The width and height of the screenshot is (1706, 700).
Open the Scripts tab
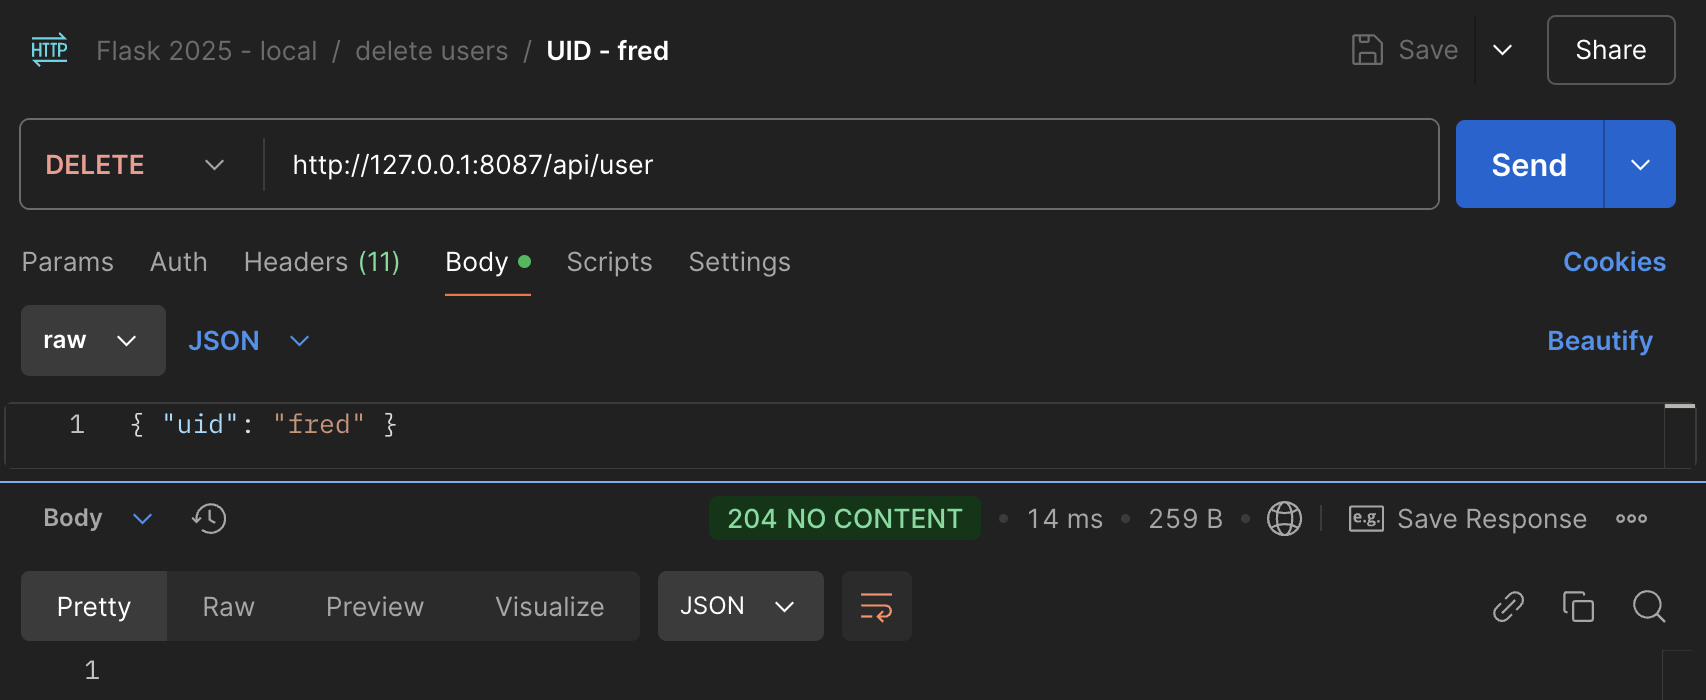[609, 262]
